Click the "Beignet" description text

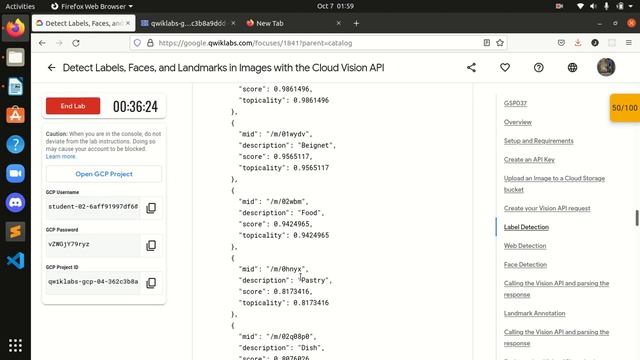tap(316, 145)
